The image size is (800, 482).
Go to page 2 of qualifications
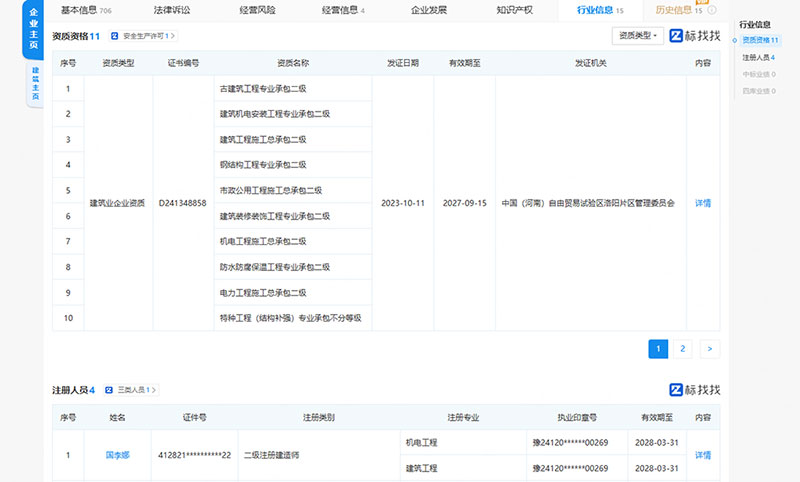683,349
